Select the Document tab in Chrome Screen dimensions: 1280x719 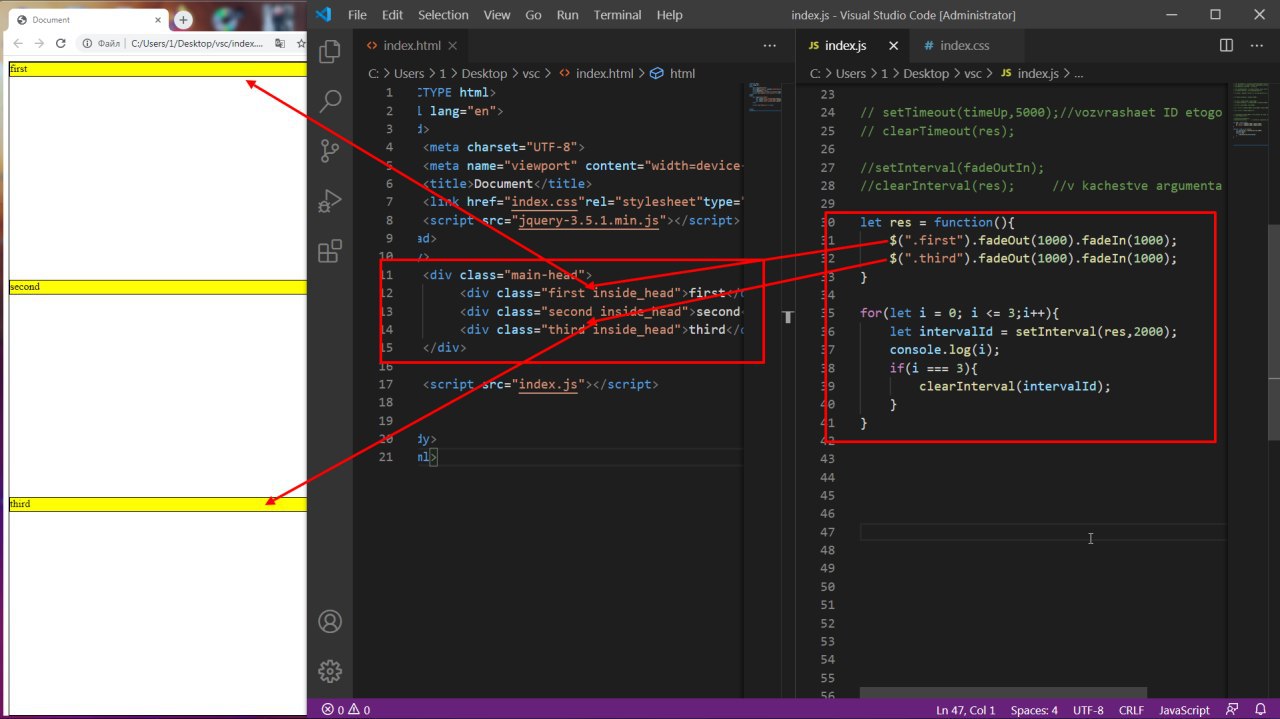click(89, 20)
